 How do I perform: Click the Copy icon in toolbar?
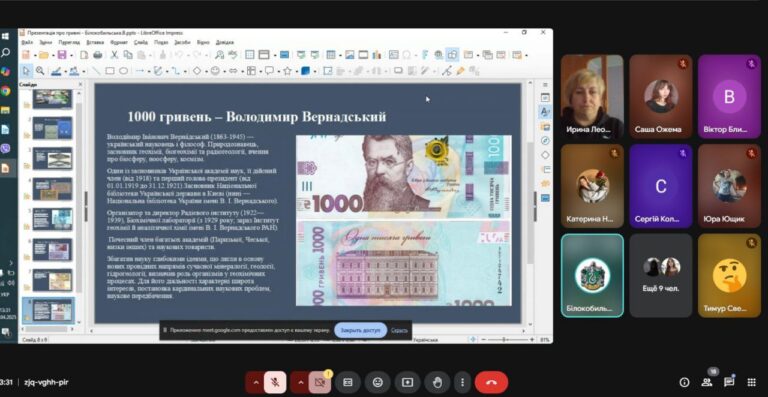click(128, 55)
